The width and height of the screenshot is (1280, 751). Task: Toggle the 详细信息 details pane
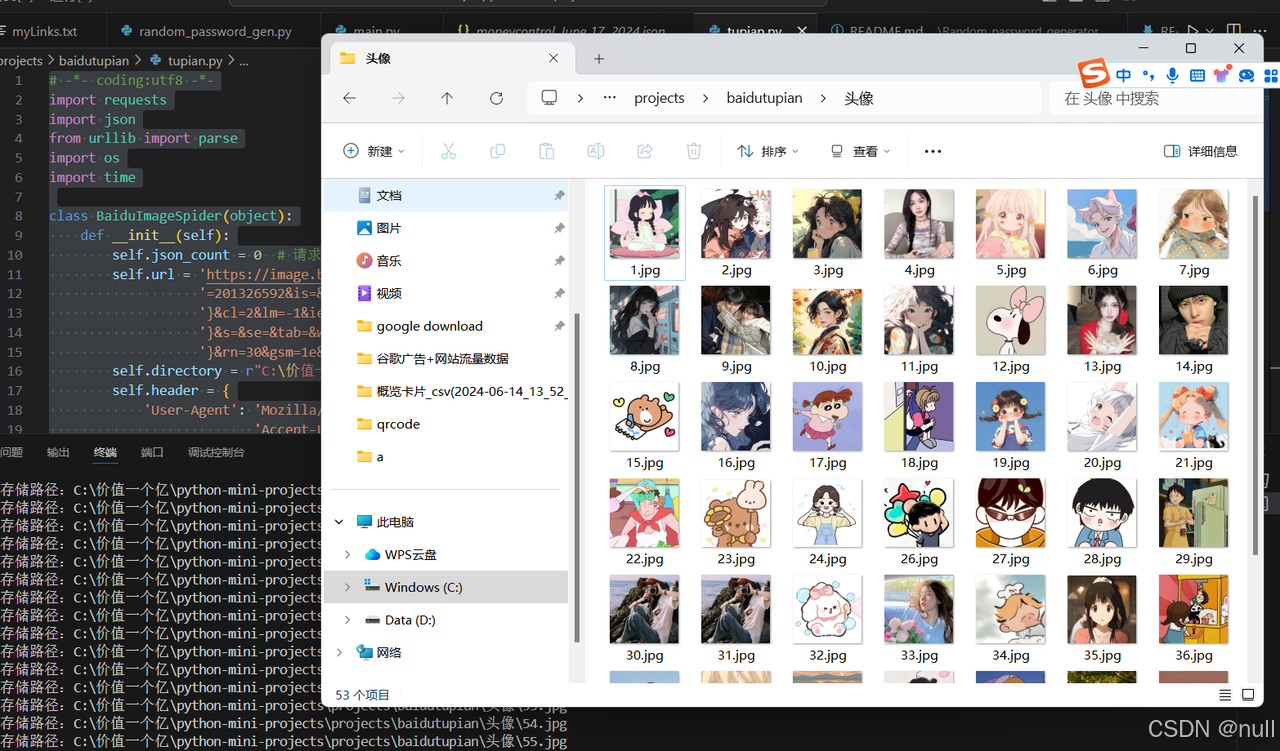pyautogui.click(x=1201, y=151)
